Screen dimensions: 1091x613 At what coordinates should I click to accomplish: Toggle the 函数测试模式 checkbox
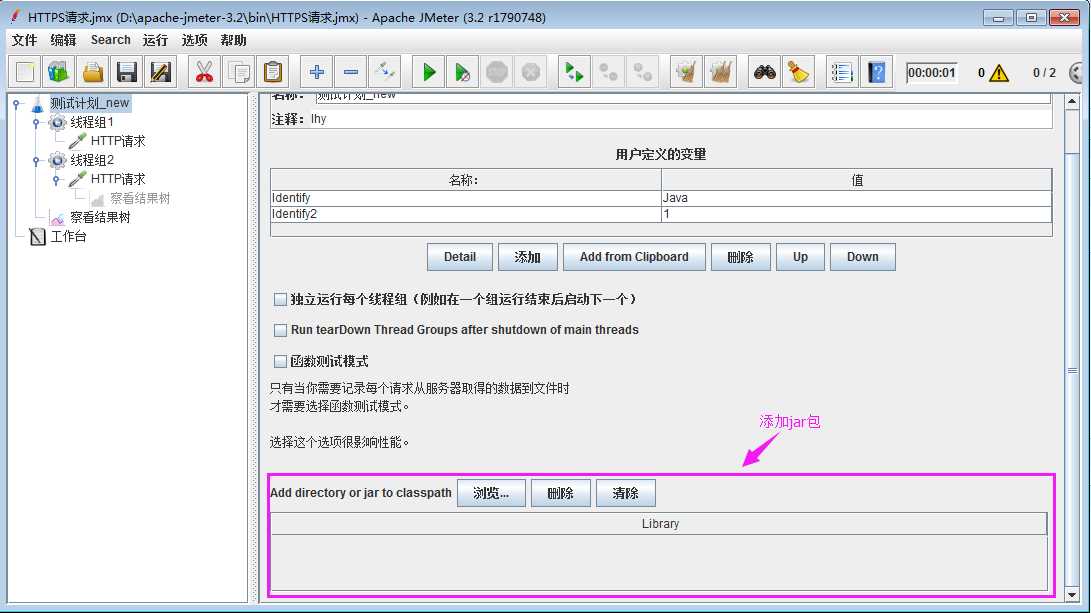coord(280,361)
